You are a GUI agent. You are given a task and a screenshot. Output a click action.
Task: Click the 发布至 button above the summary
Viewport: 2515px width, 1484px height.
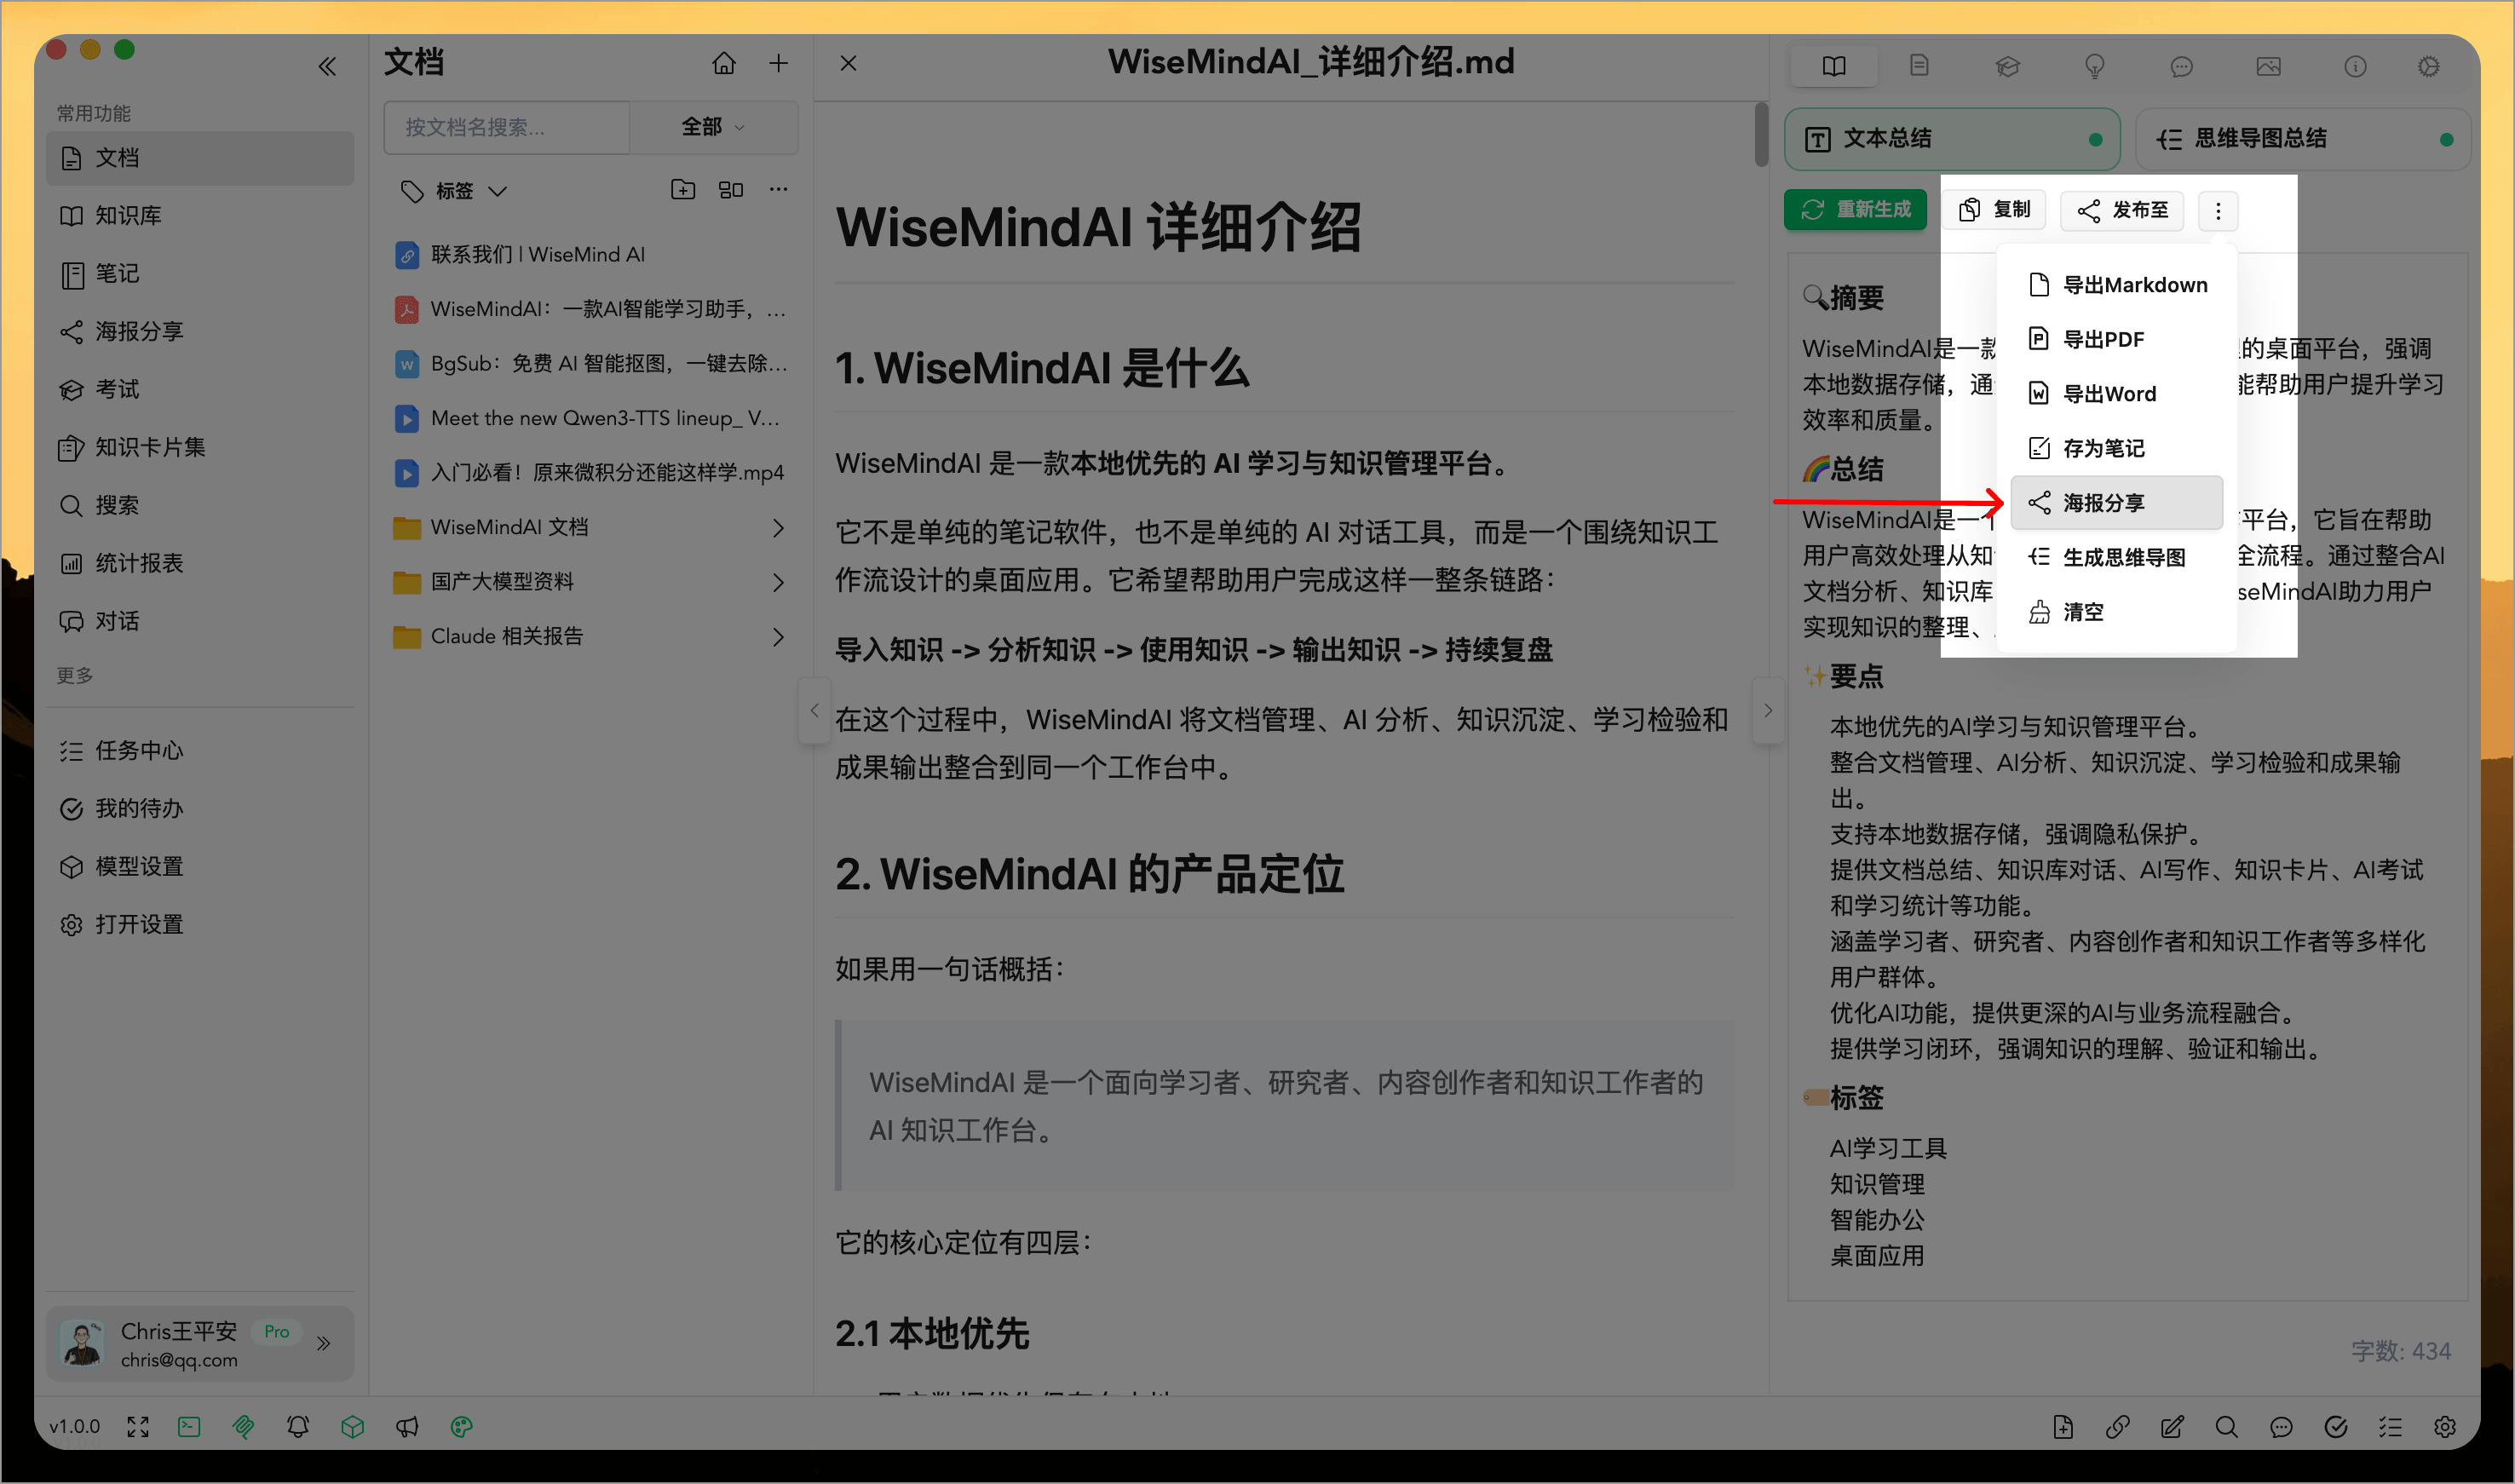pos(2122,210)
